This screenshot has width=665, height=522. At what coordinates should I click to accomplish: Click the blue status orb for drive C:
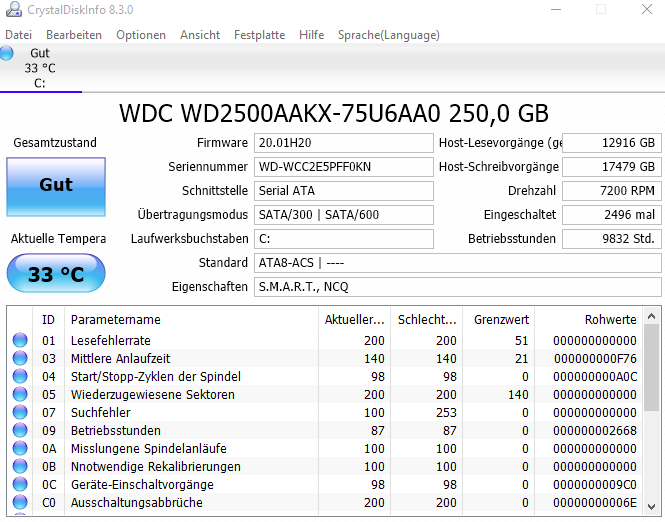(x=7, y=53)
